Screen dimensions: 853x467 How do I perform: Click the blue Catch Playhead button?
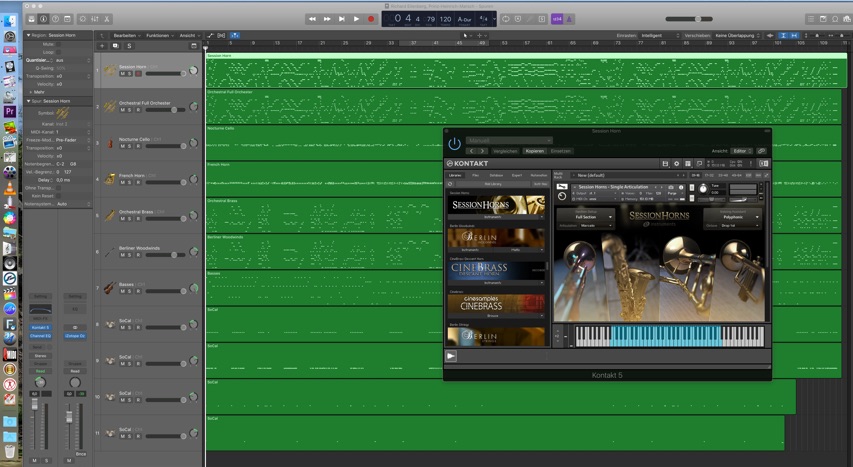pyautogui.click(x=235, y=35)
